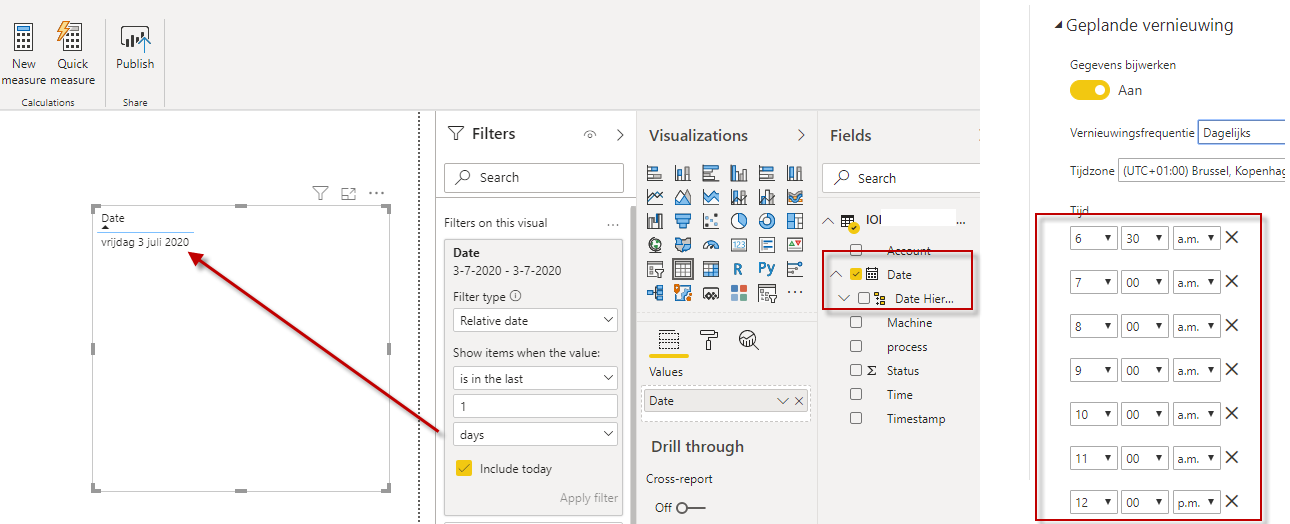Viewport: 1290px width, 524px height.
Task: Remove the 10:00 a.m. time entry
Action: click(x=1232, y=414)
